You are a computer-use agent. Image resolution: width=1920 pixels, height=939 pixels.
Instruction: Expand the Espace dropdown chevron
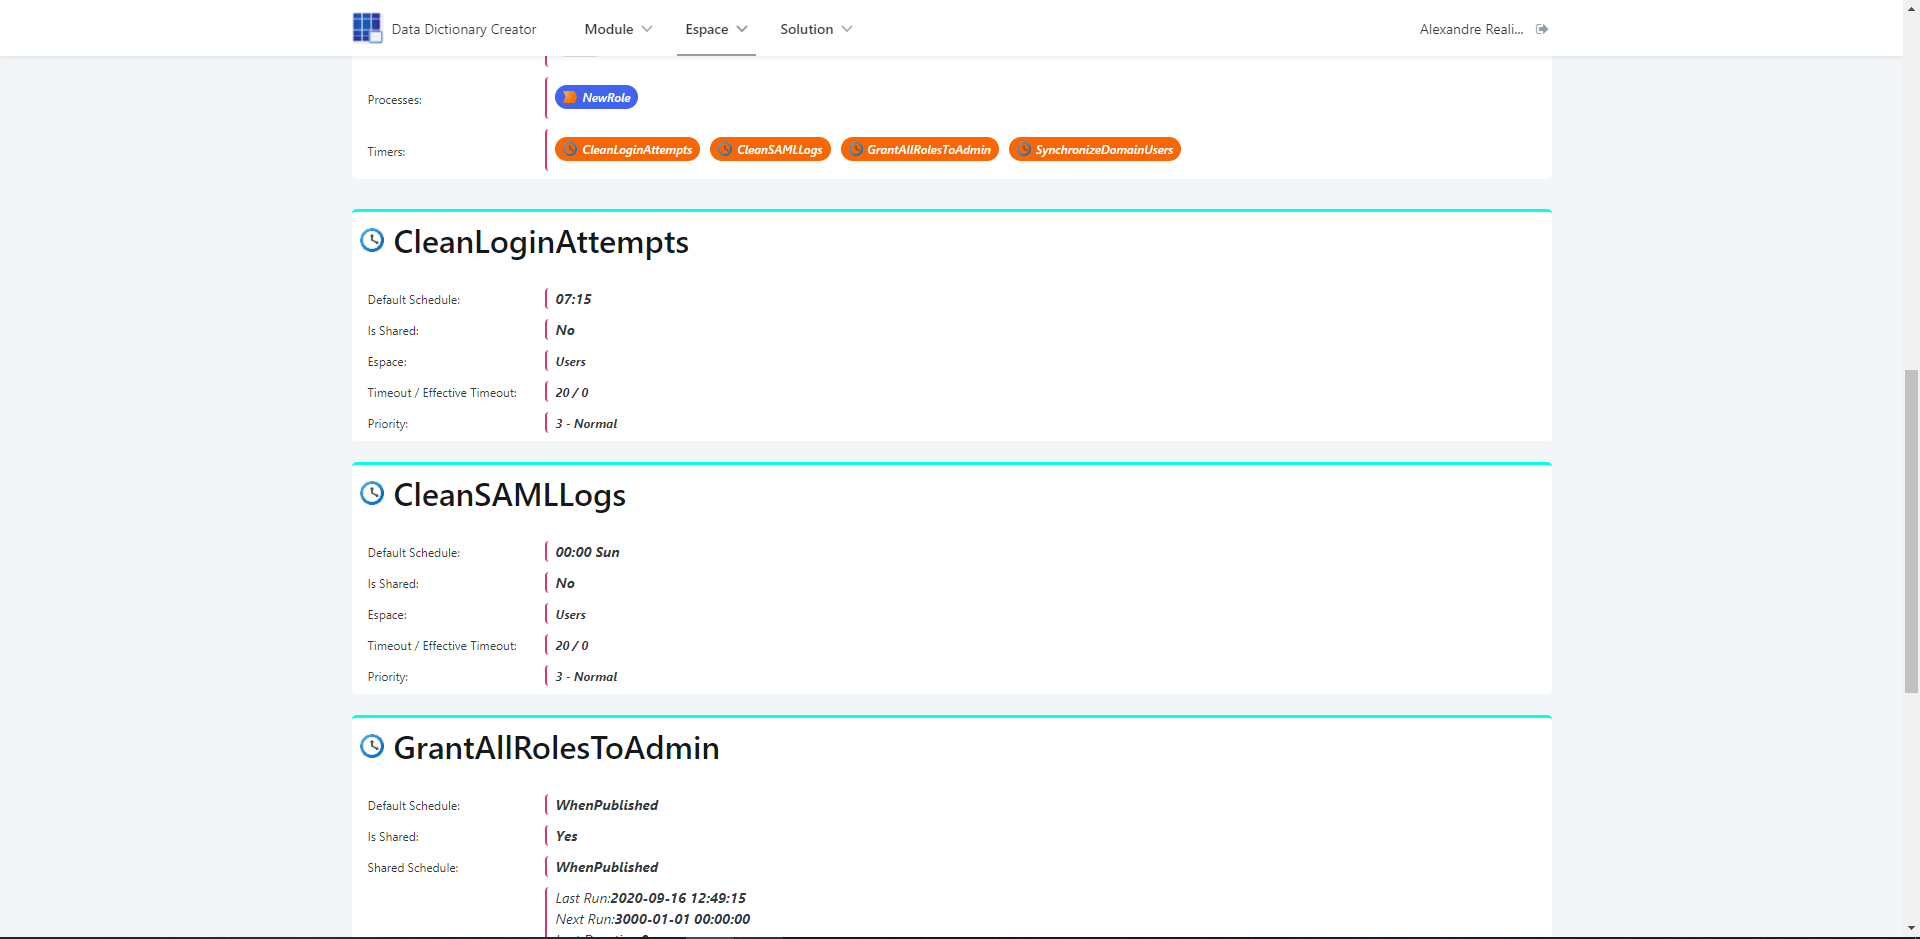click(x=743, y=29)
